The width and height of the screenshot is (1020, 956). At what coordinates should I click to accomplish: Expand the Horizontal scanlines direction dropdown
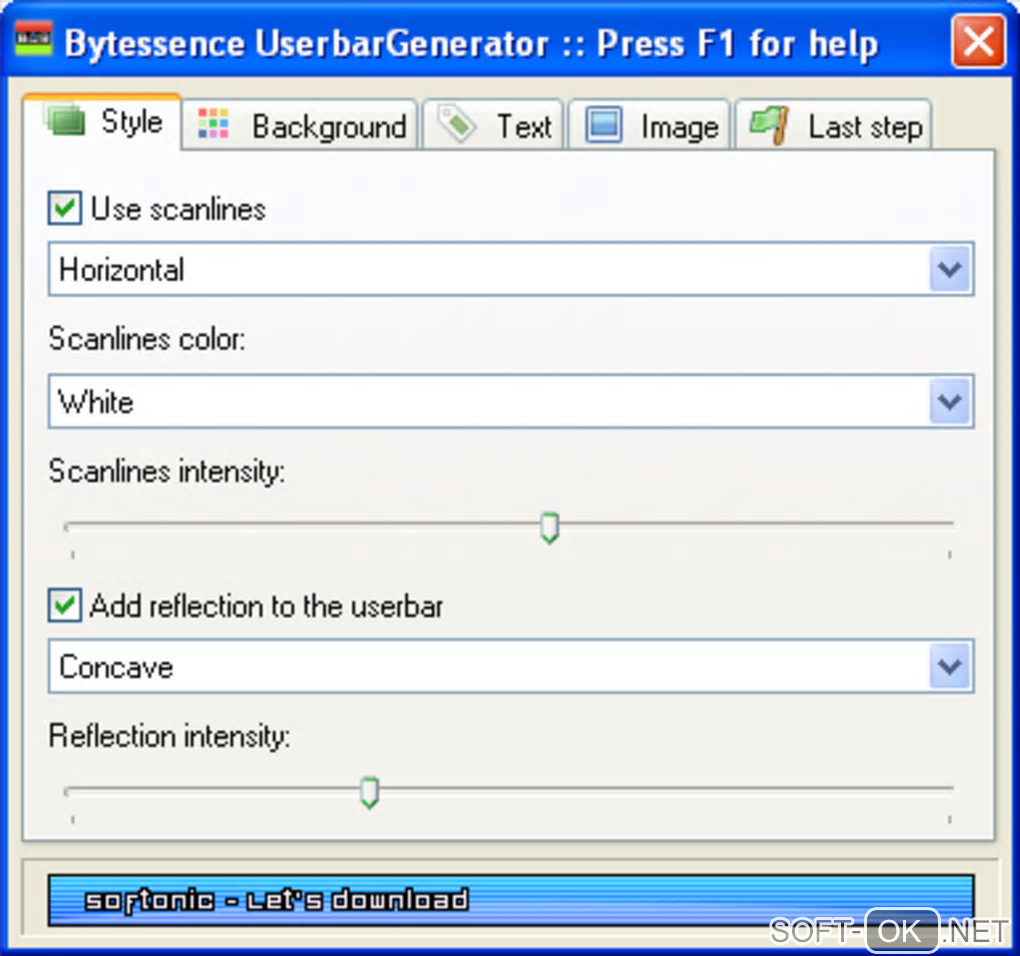(949, 269)
